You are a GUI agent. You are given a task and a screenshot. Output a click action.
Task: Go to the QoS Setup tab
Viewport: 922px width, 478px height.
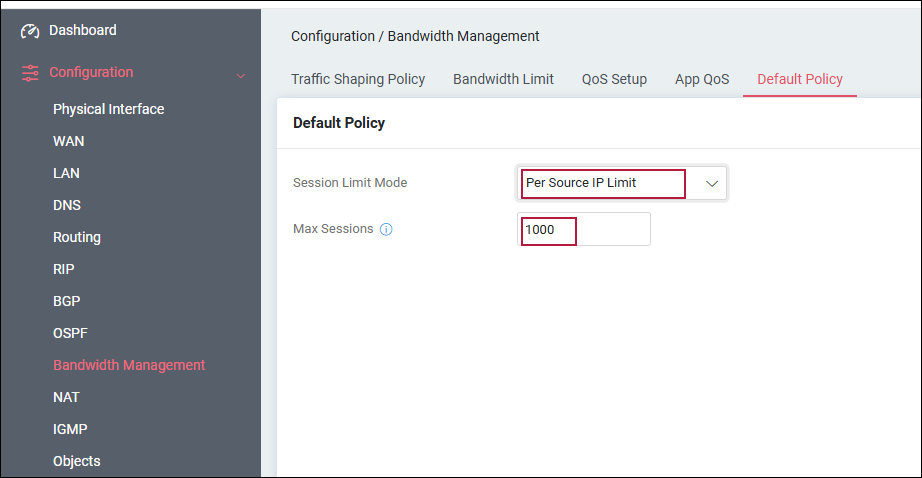(x=614, y=79)
